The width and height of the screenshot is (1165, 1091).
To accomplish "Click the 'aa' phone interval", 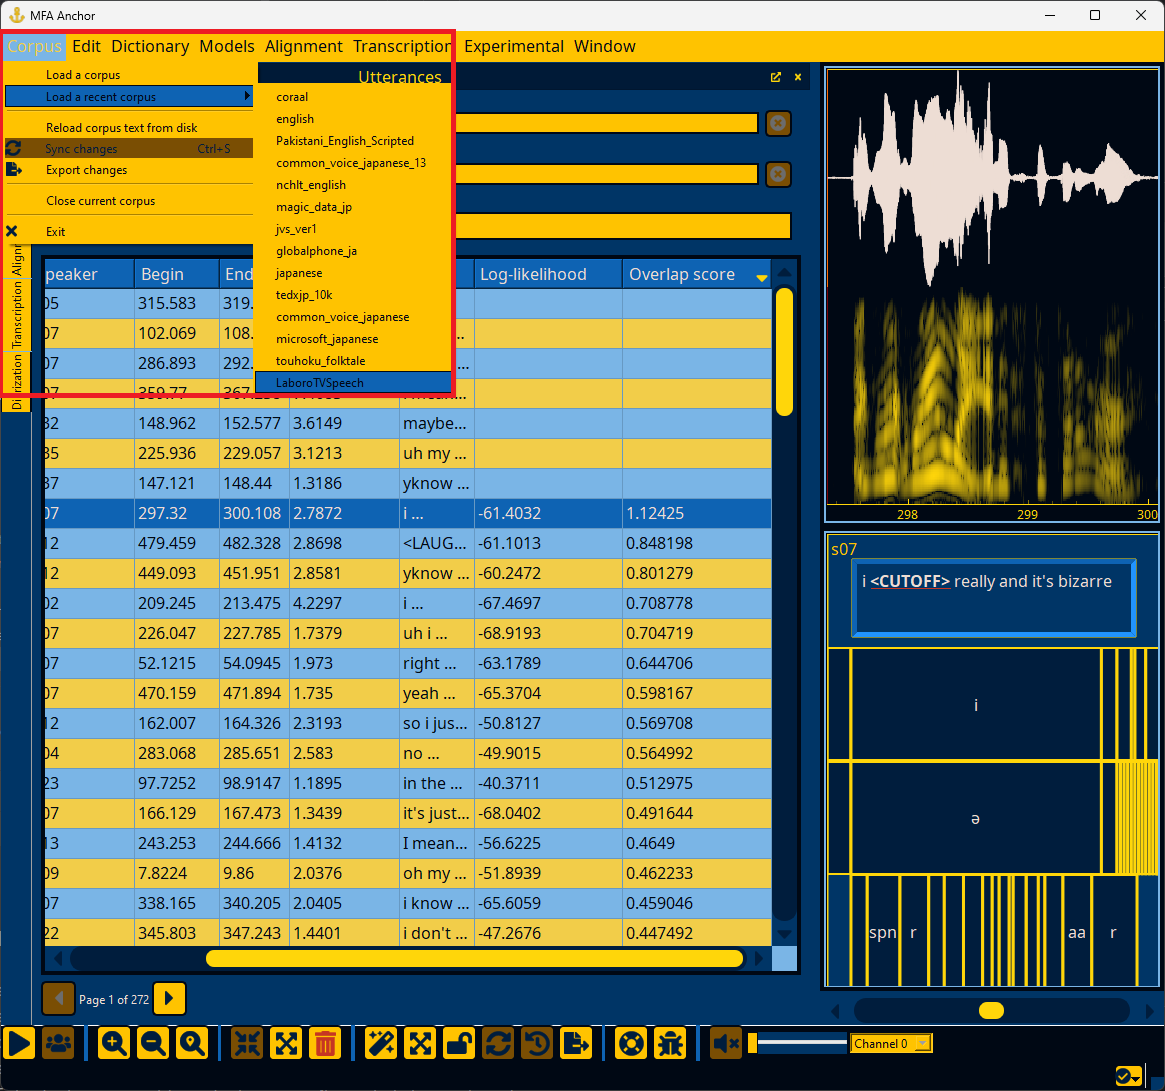I will coord(1077,933).
